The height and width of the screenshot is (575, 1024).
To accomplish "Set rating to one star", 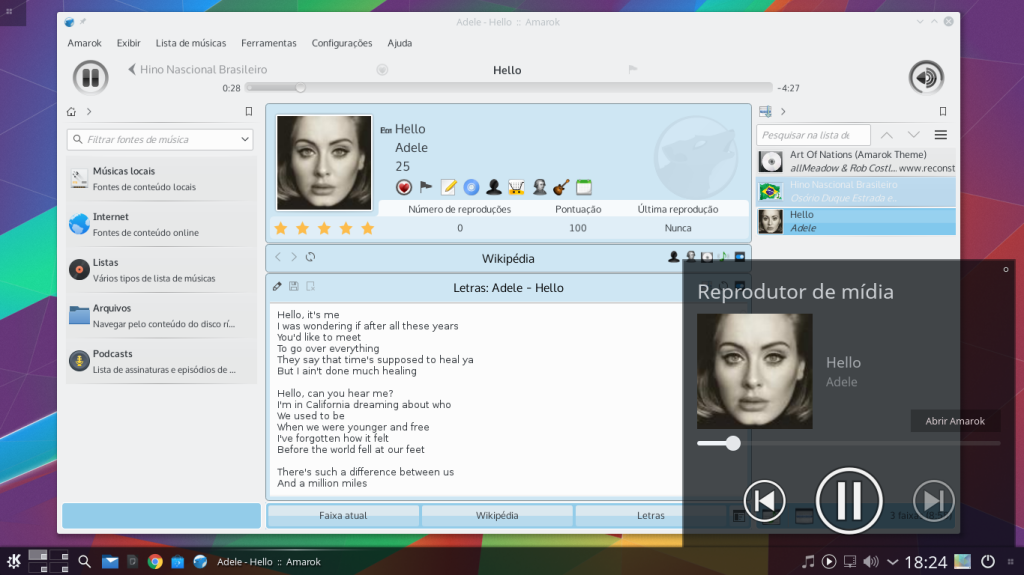I will [281, 228].
